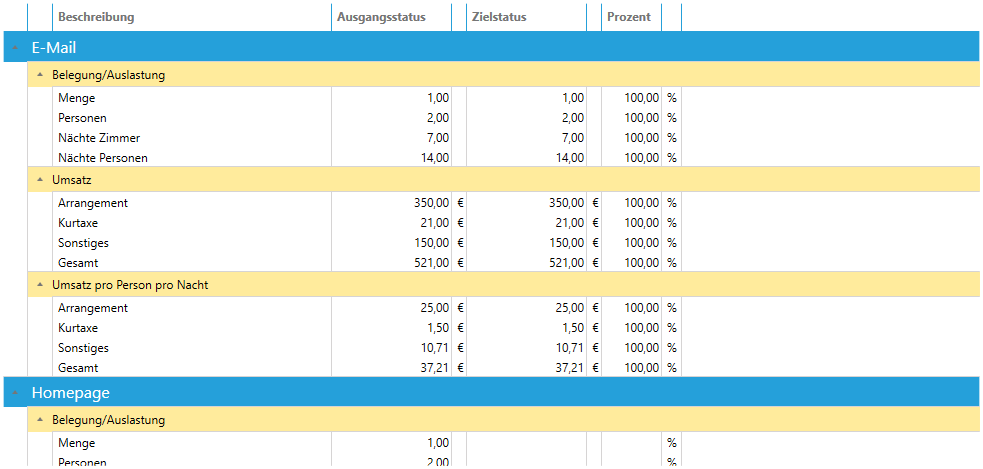Screen dimensions: 983x469
Task: Collapse the Umsatz section
Action: (40, 180)
